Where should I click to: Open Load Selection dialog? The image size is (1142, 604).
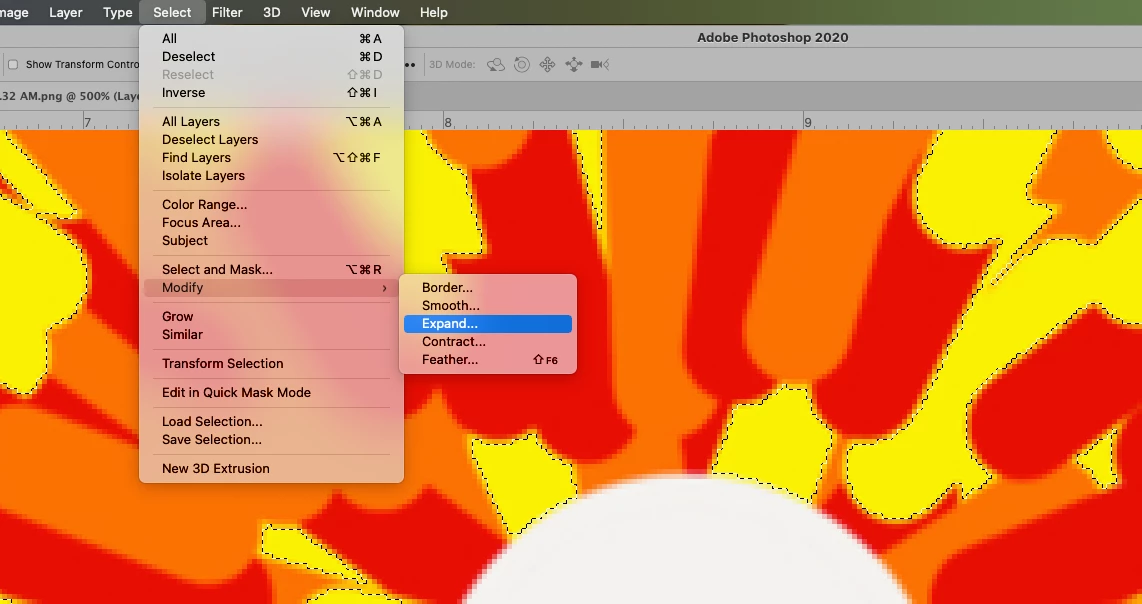click(x=271, y=422)
